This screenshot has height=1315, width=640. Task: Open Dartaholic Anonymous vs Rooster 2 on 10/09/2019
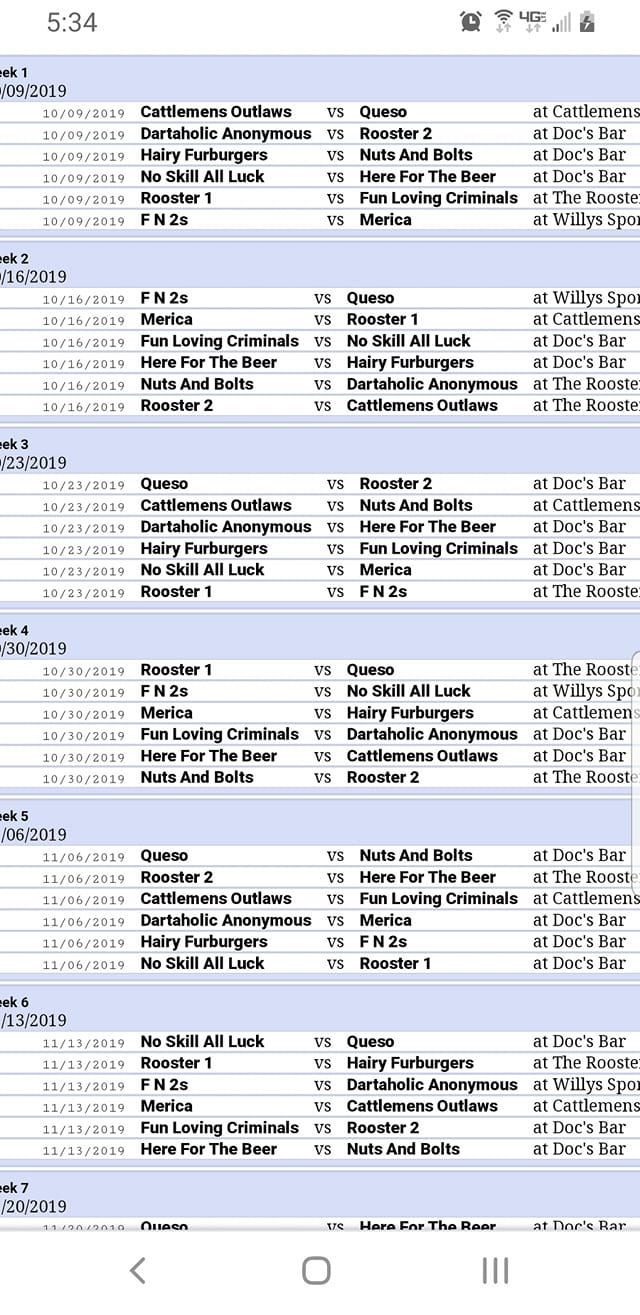tap(320, 134)
